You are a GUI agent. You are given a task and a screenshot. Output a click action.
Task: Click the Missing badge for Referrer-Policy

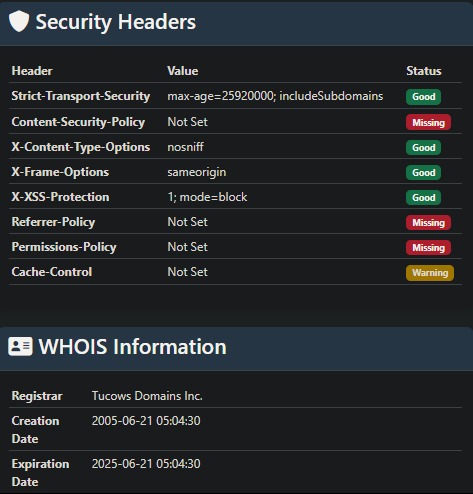click(428, 222)
